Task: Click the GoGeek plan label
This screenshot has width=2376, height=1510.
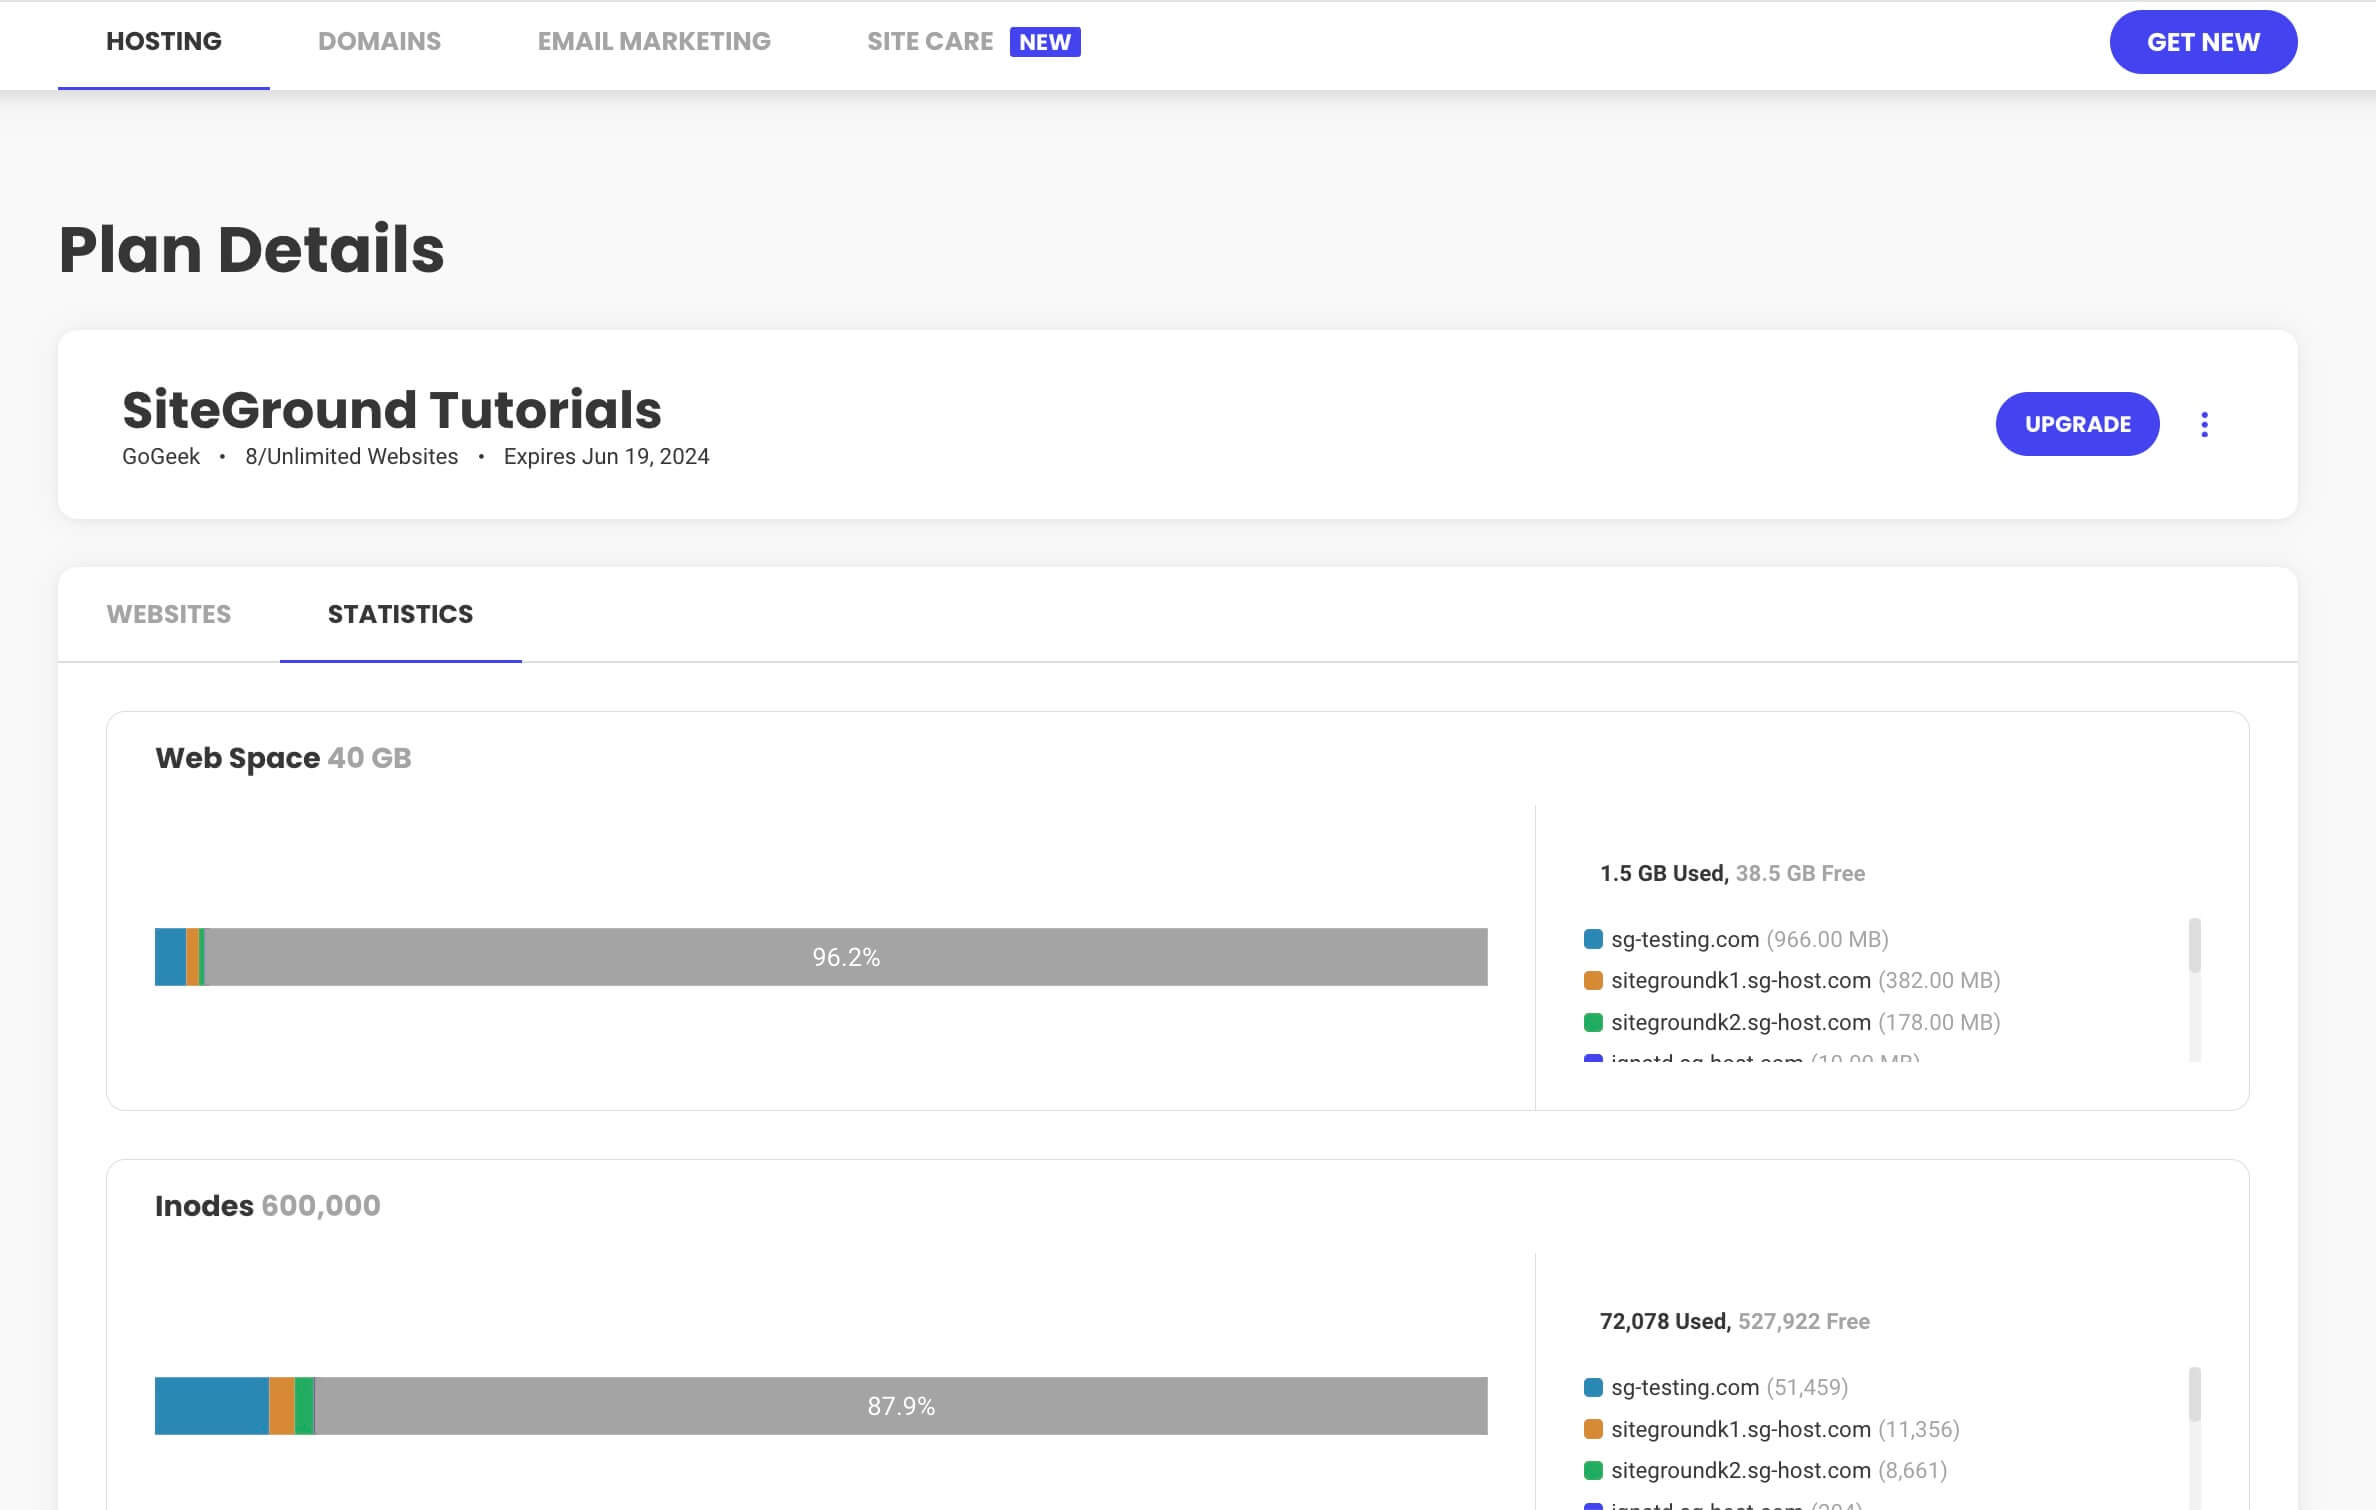Action: coord(161,456)
